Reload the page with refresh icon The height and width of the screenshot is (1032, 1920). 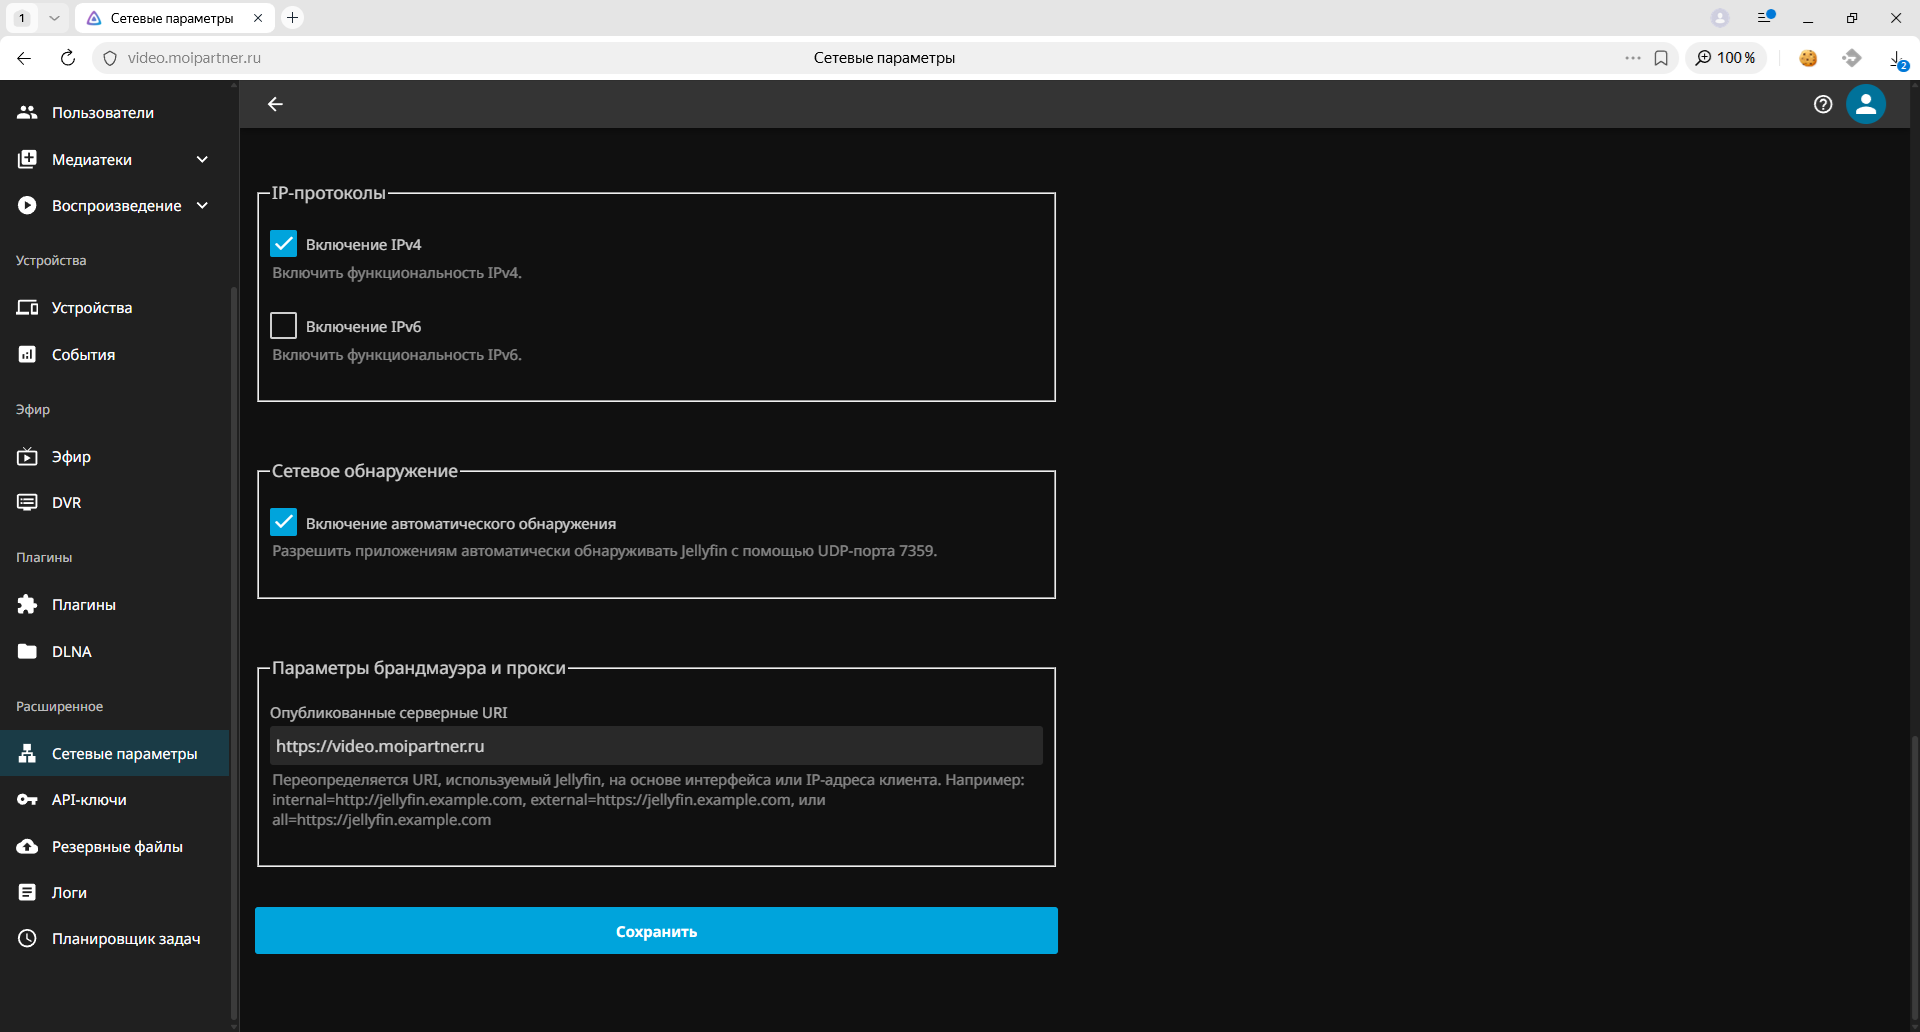point(68,58)
